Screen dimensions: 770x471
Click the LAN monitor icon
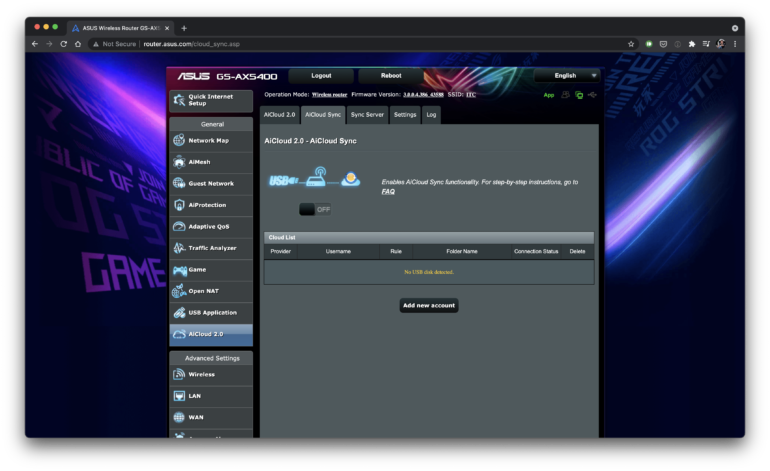tap(179, 396)
